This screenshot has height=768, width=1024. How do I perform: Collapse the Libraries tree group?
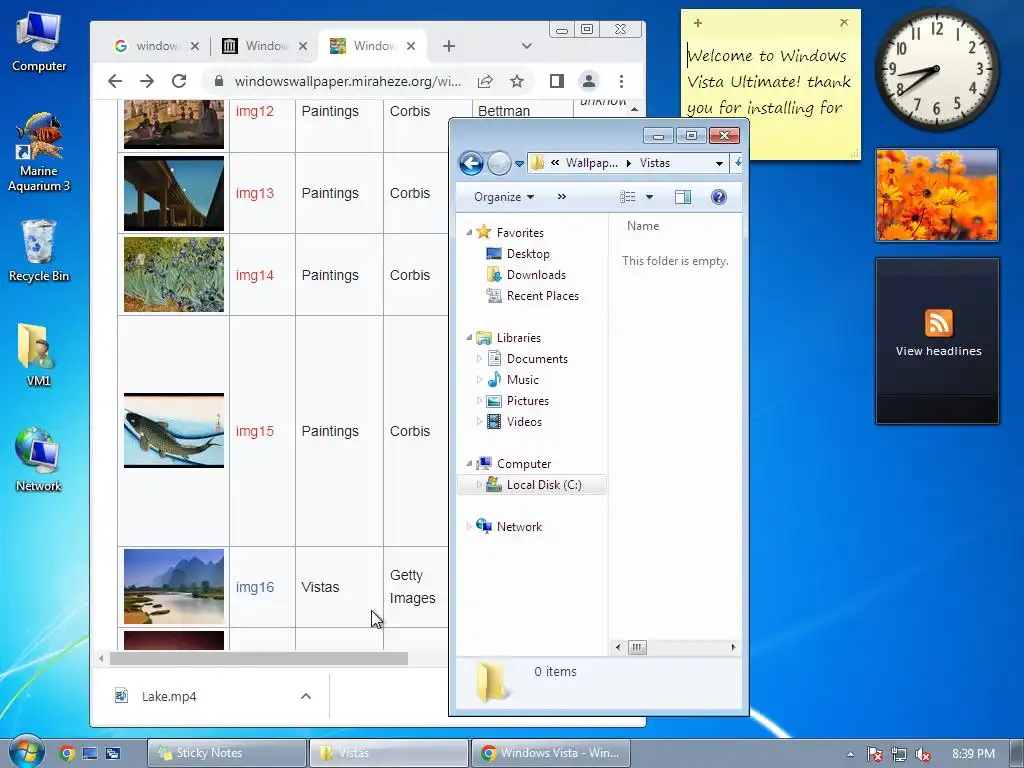click(x=469, y=338)
